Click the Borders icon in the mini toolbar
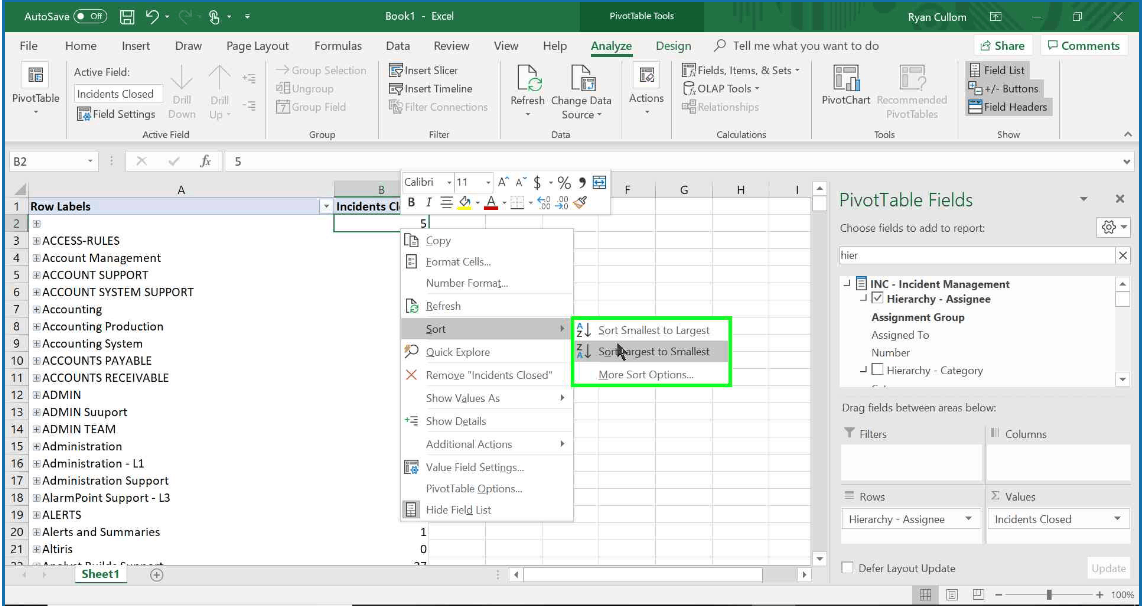Screen dimensions: 1143x606 coord(516,203)
